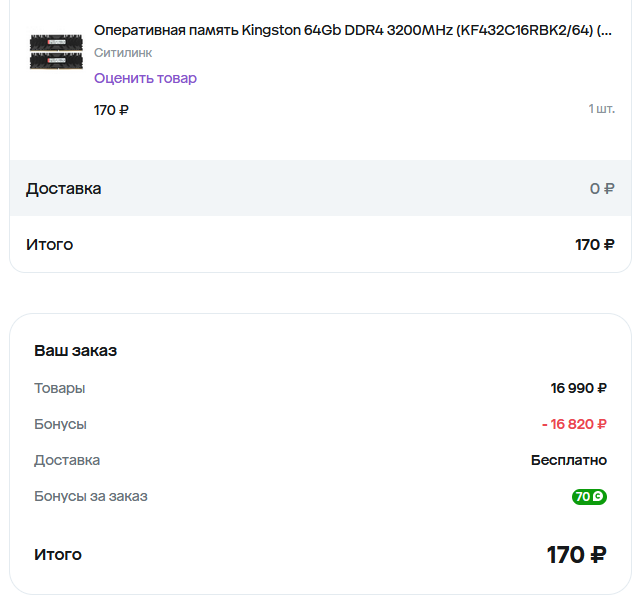Click the Kingston RAM product thumbnail

coord(55,52)
